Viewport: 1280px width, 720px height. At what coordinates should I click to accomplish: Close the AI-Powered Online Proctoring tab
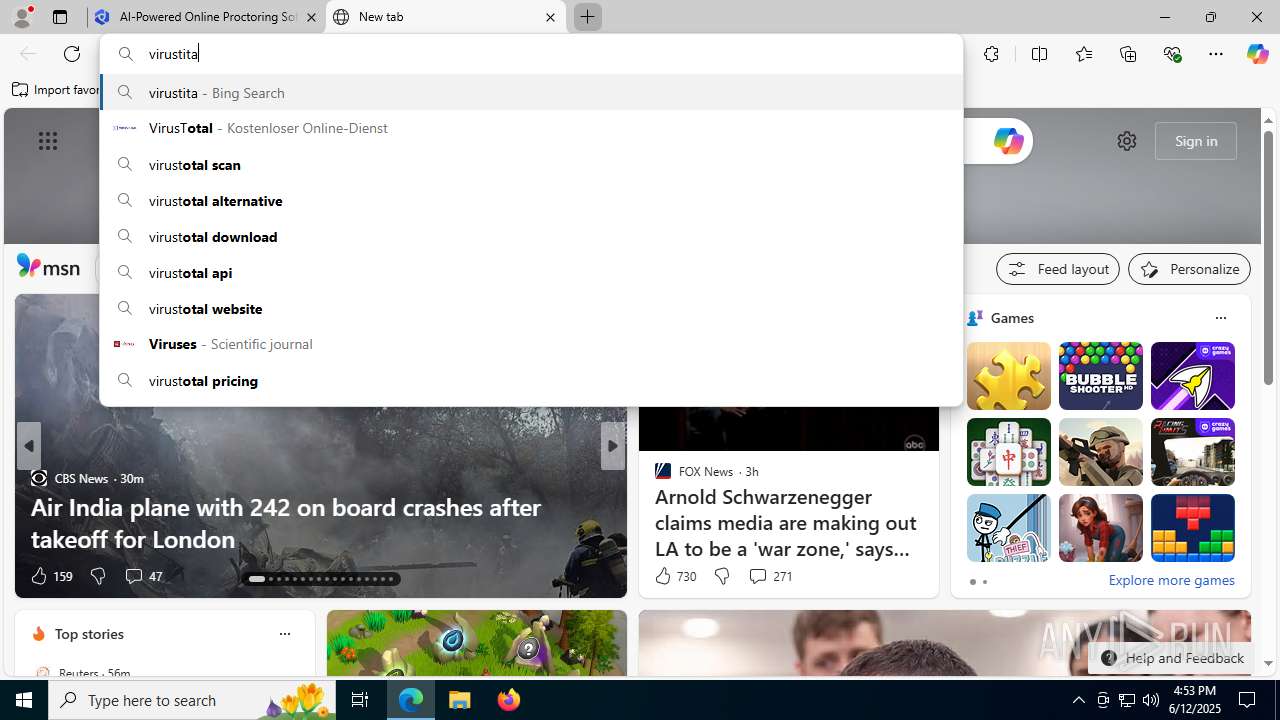click(311, 17)
